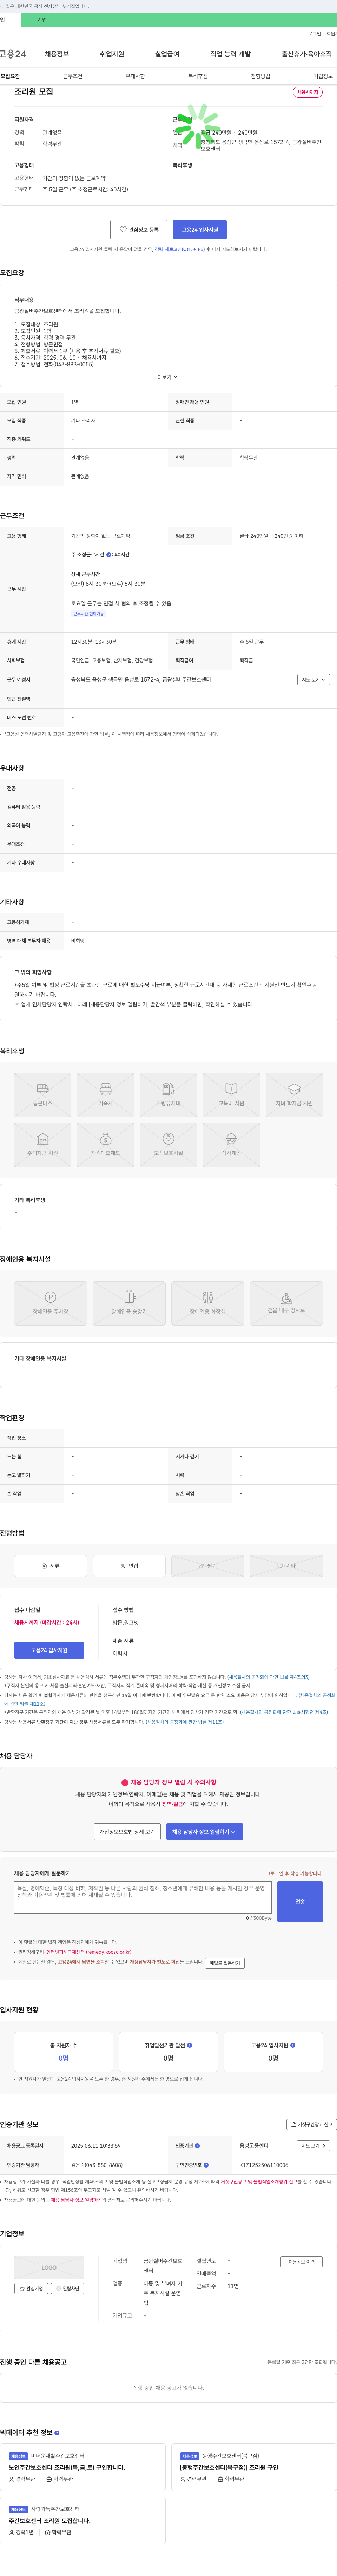Viewport: 337px width, 2576px height.
Task: Click info icon next to 인증기관
Action: 197,2146
